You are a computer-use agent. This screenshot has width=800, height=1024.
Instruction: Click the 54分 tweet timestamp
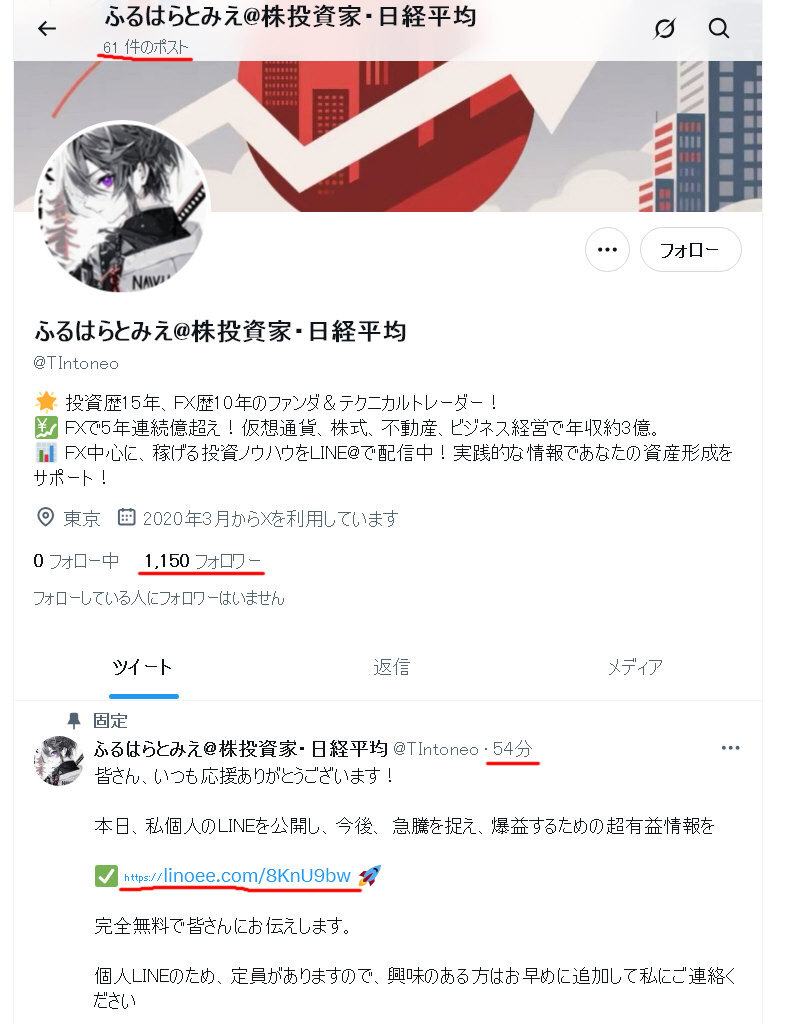coord(513,749)
